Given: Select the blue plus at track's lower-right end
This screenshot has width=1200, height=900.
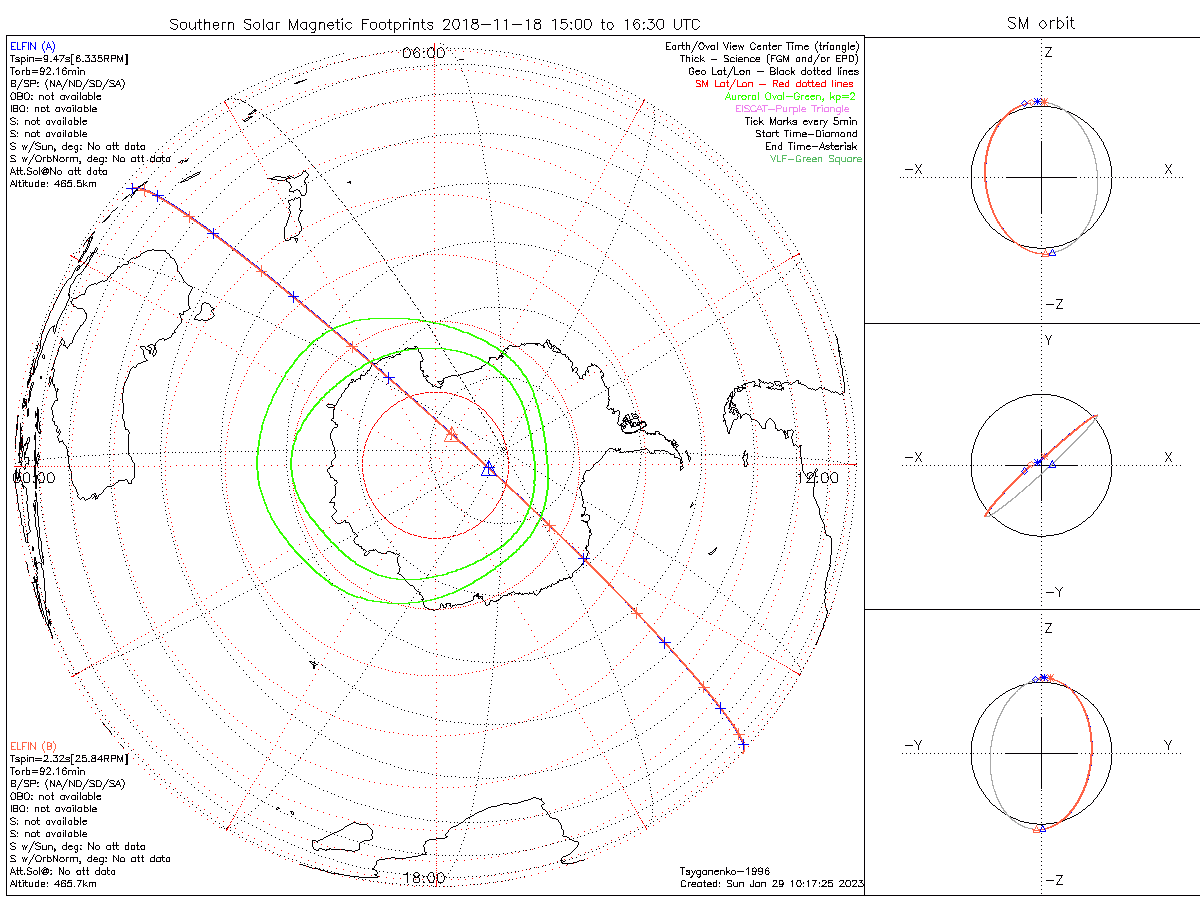Looking at the screenshot, I should click(x=742, y=744).
